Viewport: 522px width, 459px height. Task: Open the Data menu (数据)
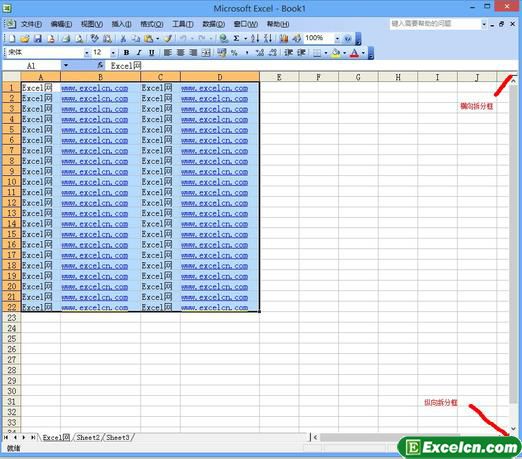(x=214, y=24)
